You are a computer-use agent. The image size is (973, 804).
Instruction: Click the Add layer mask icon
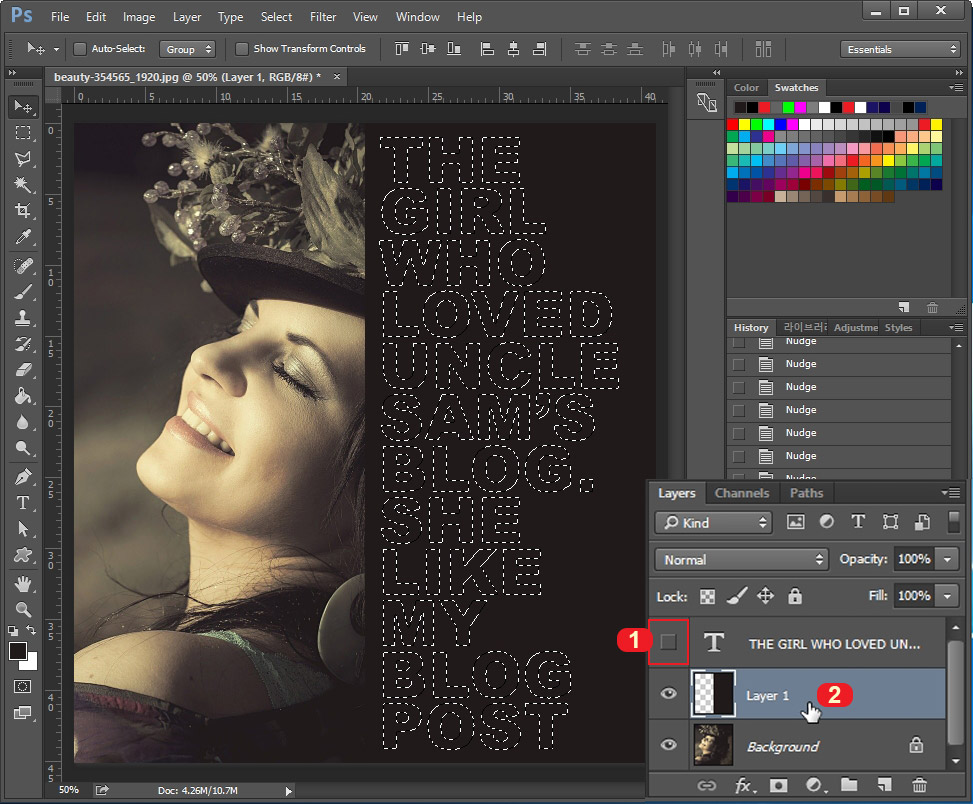tap(778, 786)
